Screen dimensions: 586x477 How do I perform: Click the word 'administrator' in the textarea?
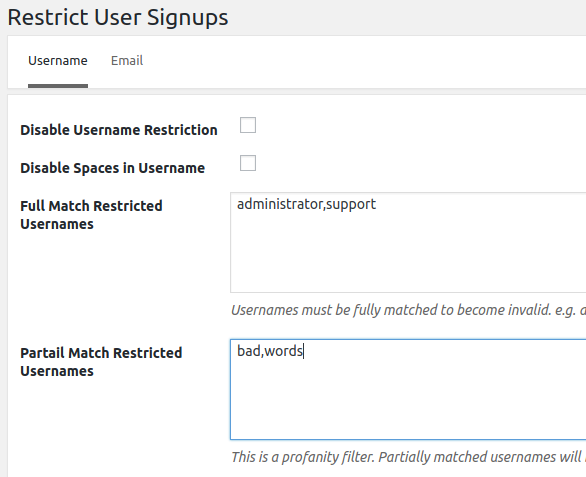click(x=280, y=204)
